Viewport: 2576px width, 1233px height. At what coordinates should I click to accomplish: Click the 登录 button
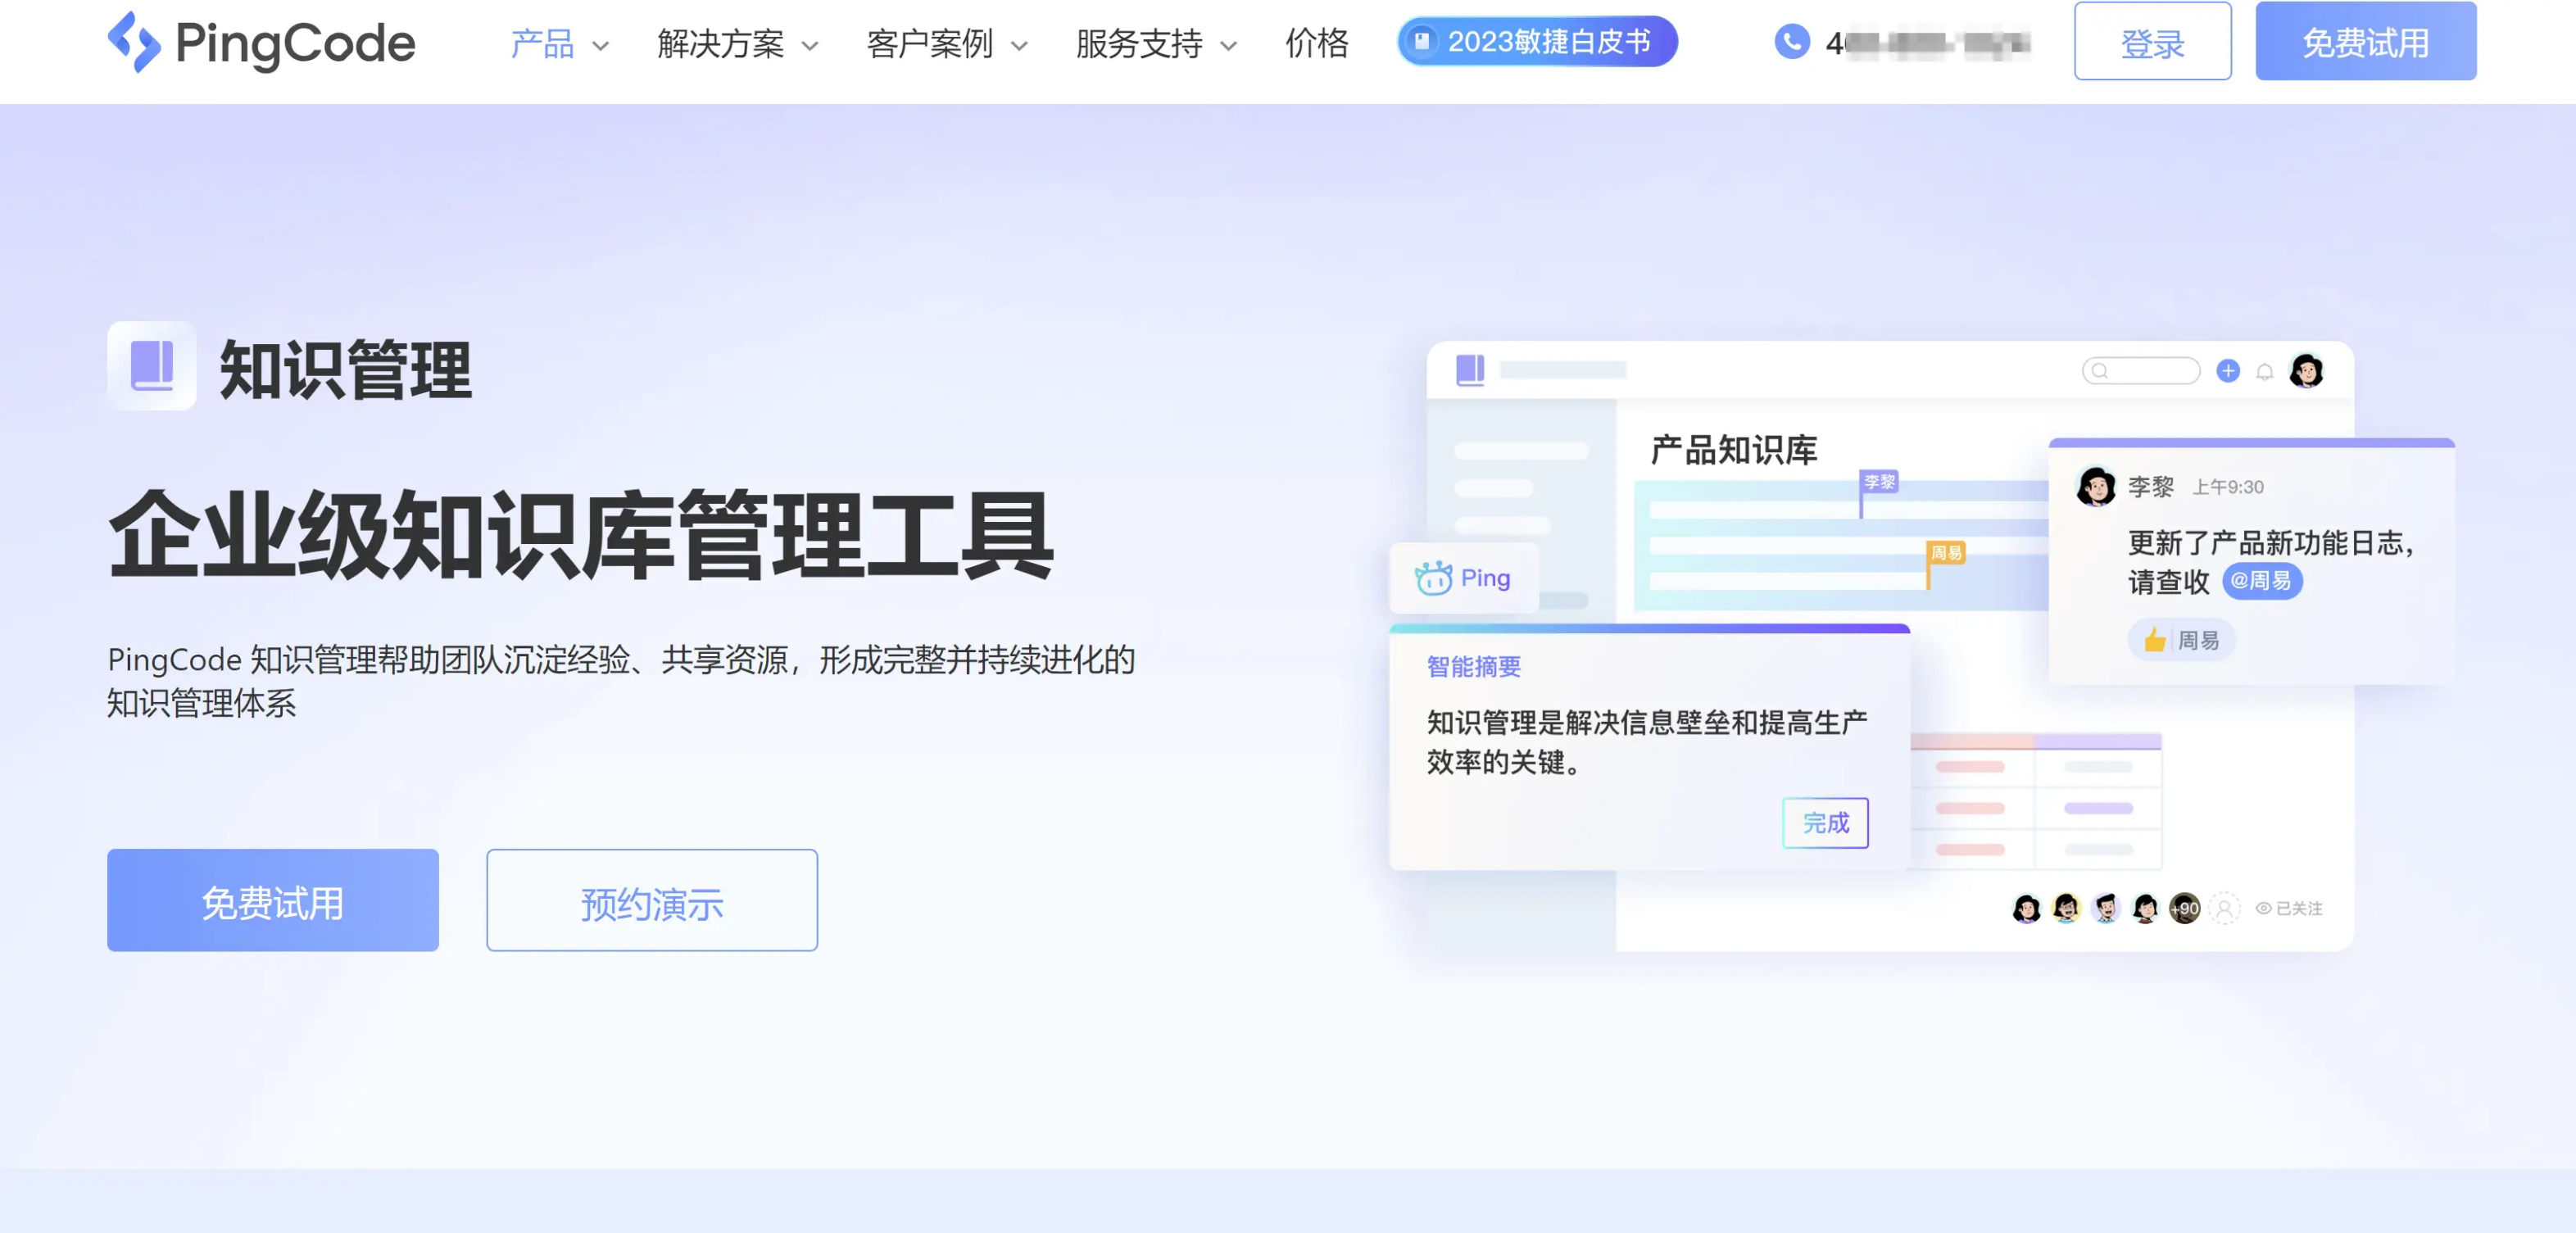point(2152,42)
